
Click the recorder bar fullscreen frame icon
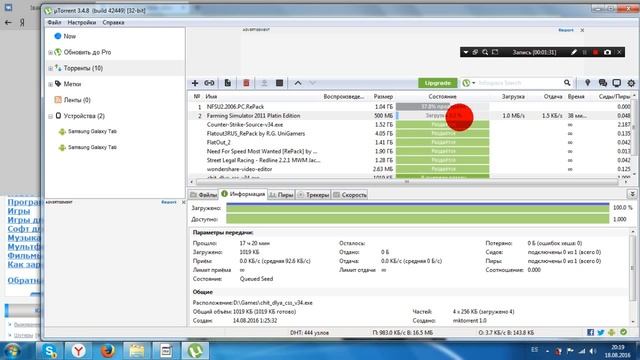click(x=495, y=52)
